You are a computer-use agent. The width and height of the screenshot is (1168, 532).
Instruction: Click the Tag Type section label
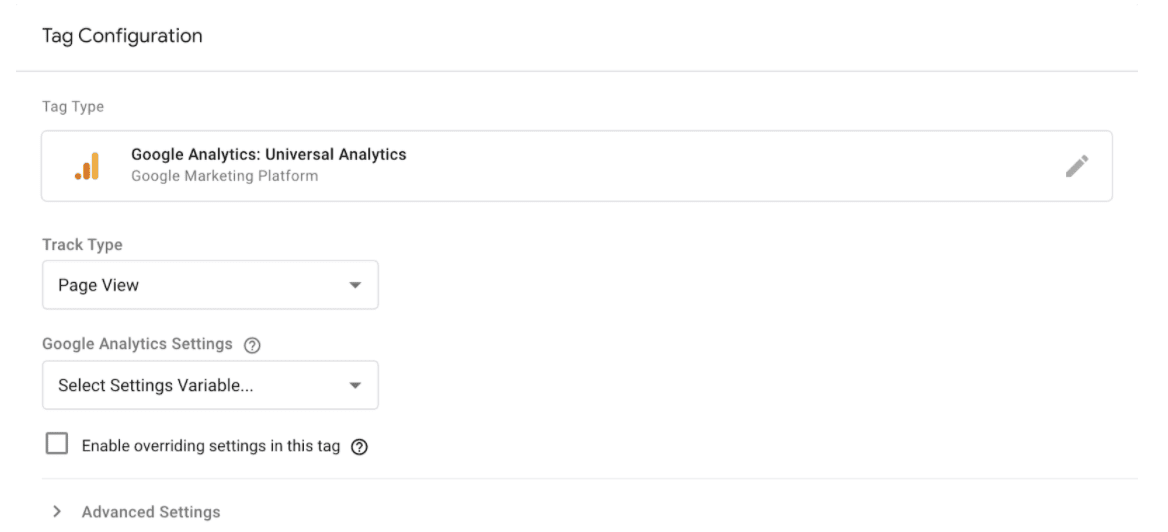[x=73, y=107]
